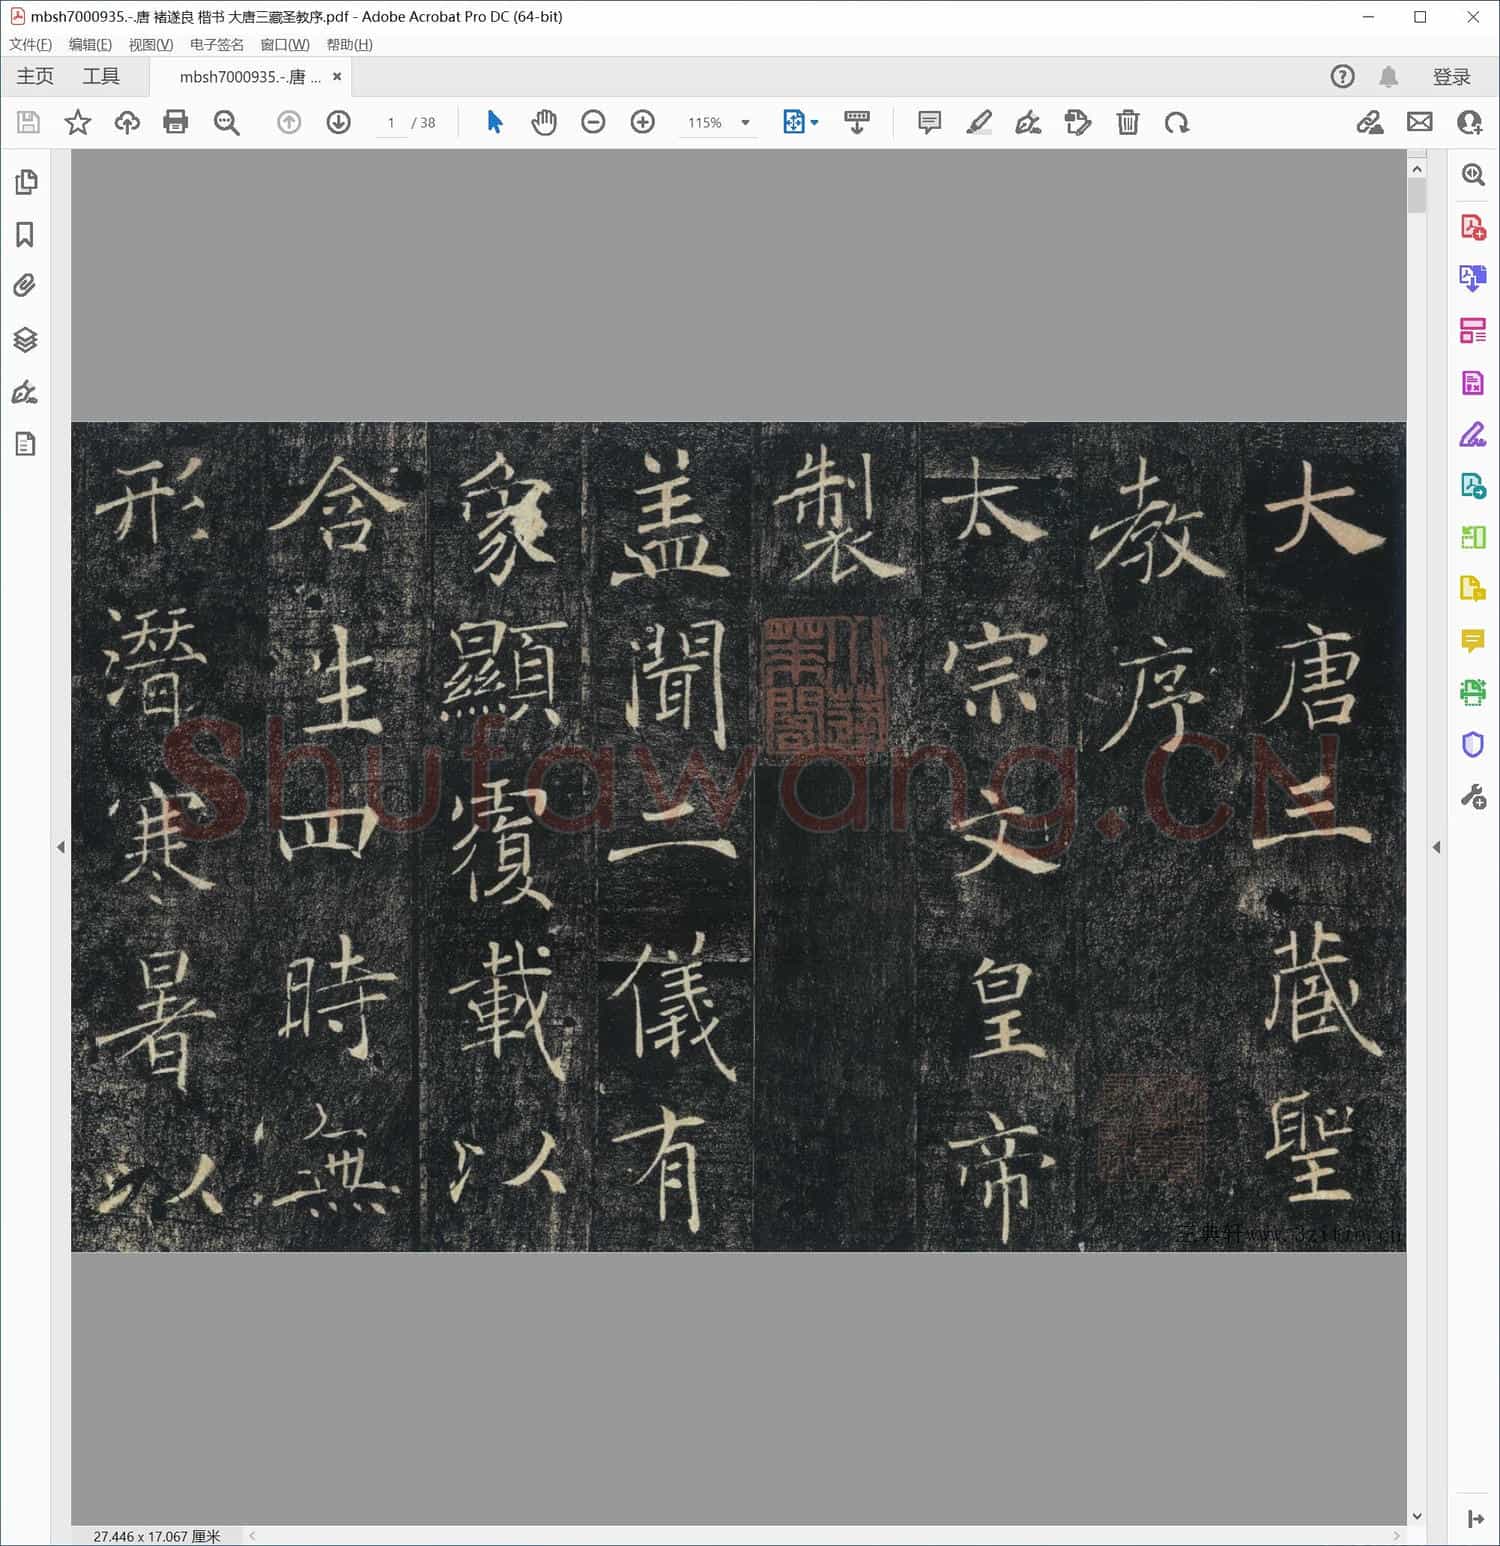Open the 文件 menu
The height and width of the screenshot is (1546, 1500).
coord(30,45)
